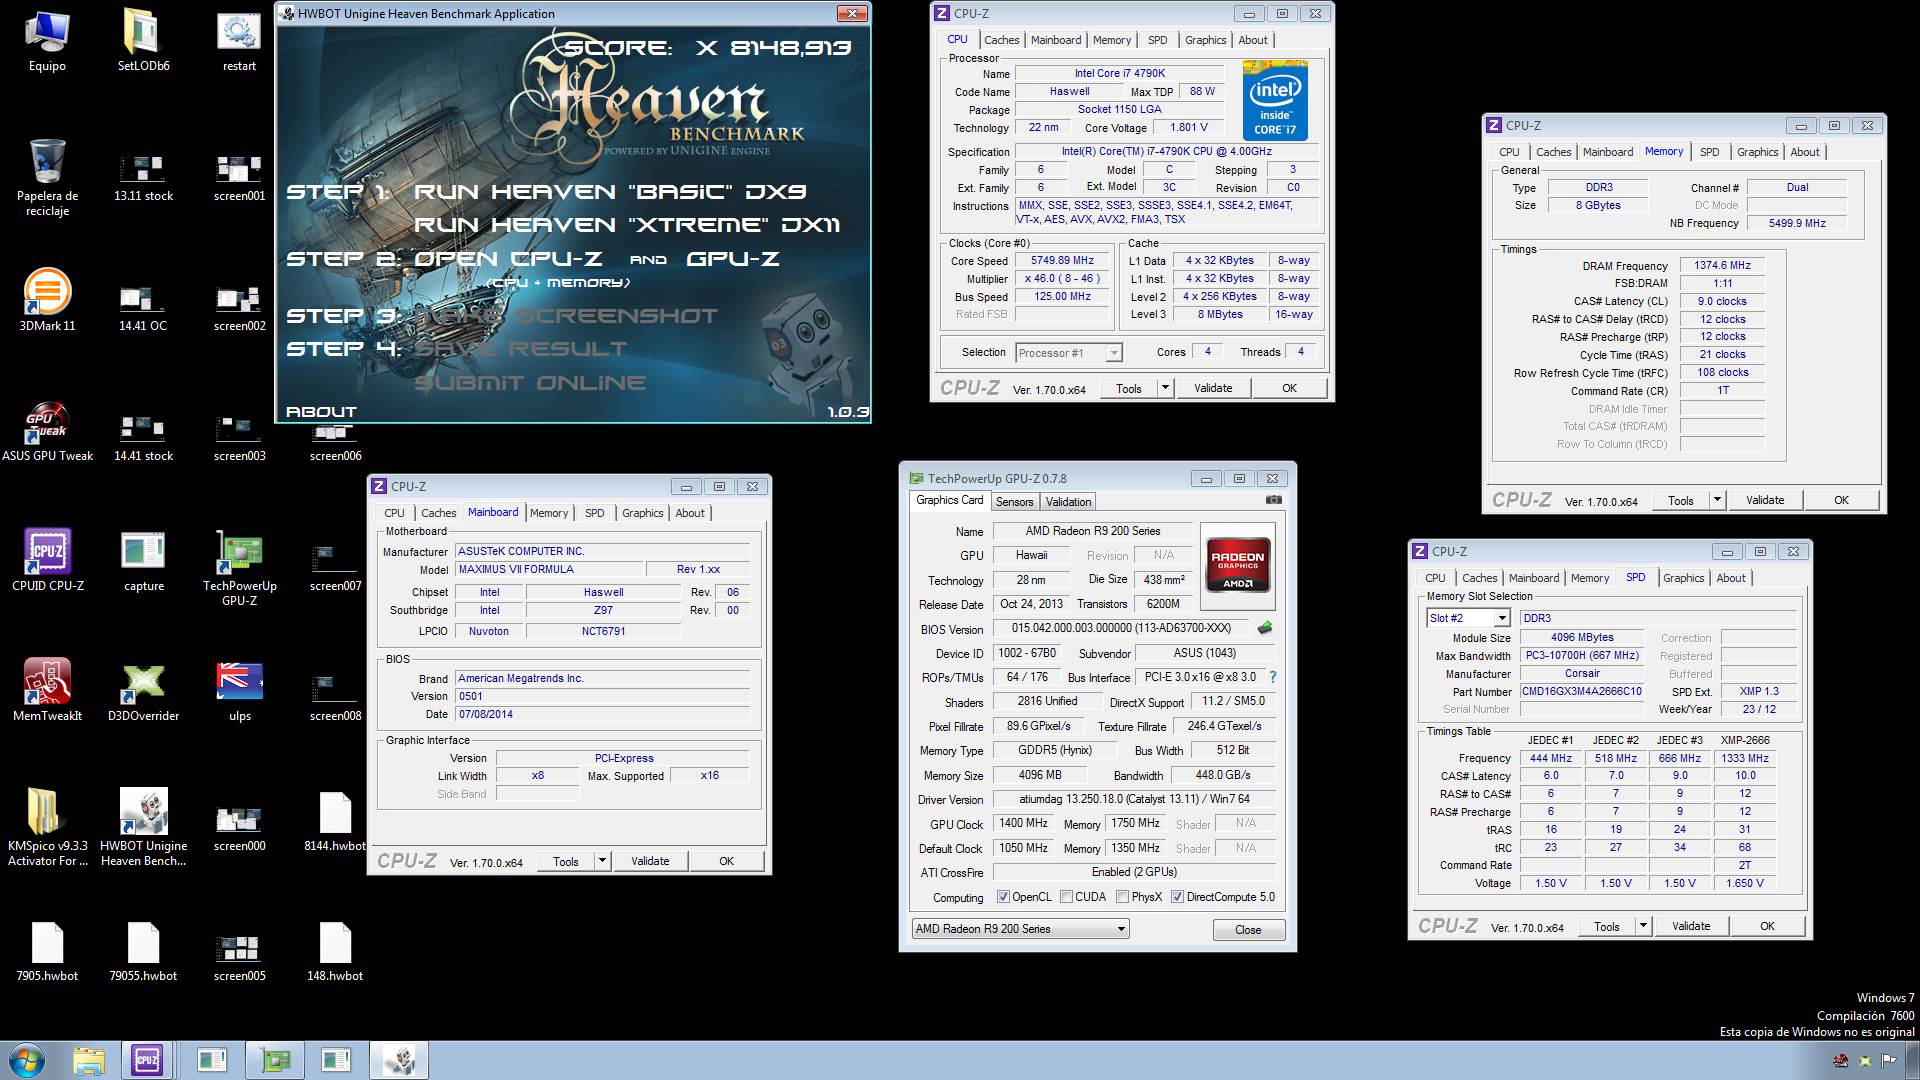Launch TechPowerUp GPU-Z desktop shortcut
Viewport: 1920px width, 1080px height.
[x=239, y=567]
